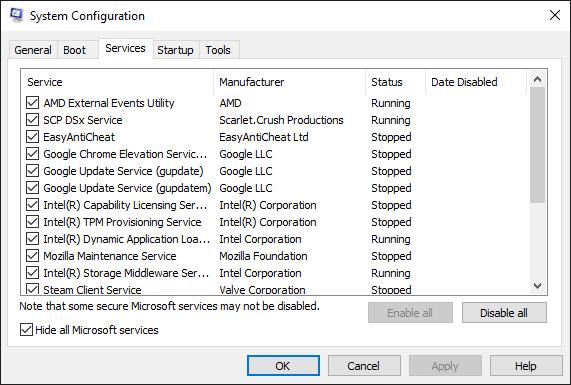
Task: Click Running status of AMD External Events Utility
Action: [391, 103]
